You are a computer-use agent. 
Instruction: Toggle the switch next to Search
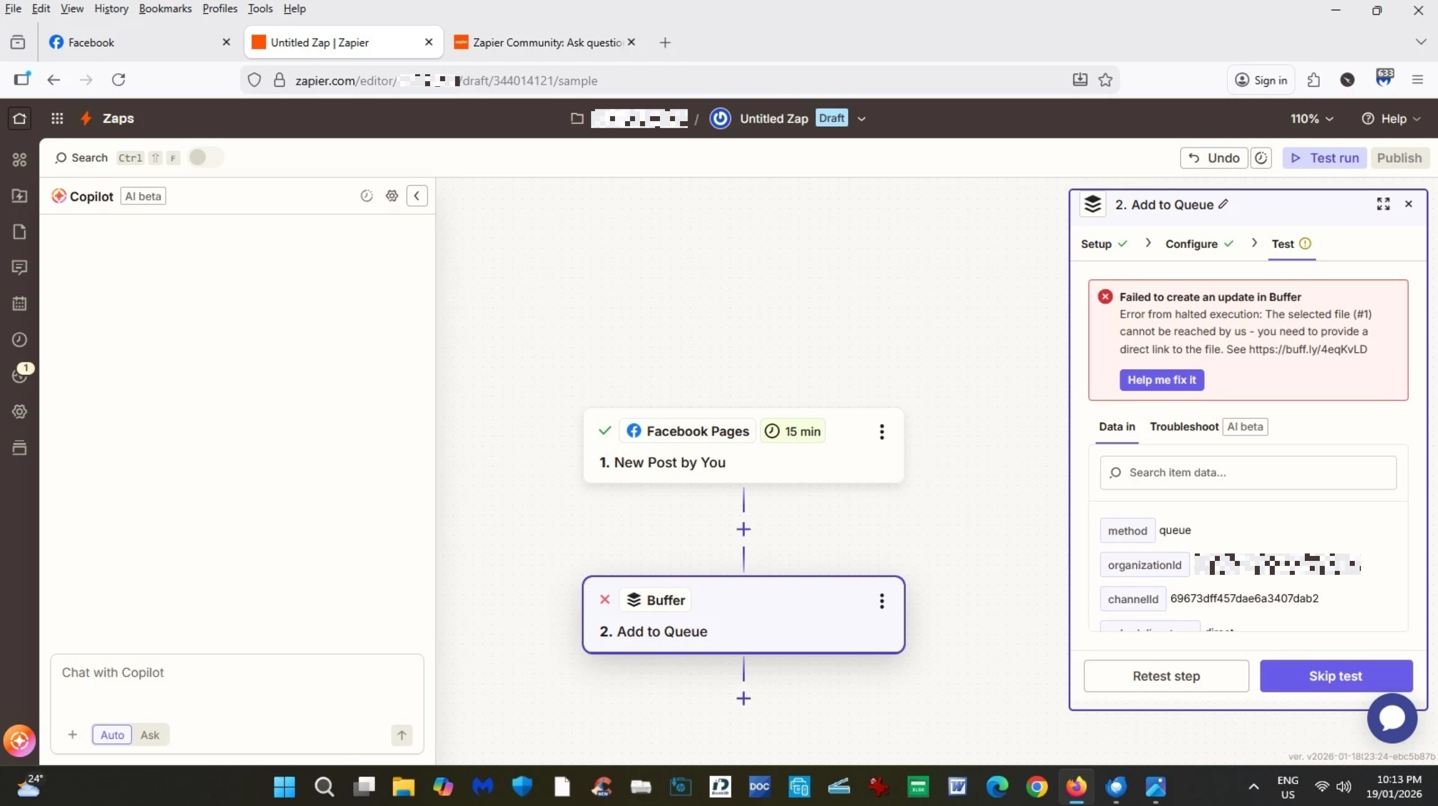coord(204,157)
